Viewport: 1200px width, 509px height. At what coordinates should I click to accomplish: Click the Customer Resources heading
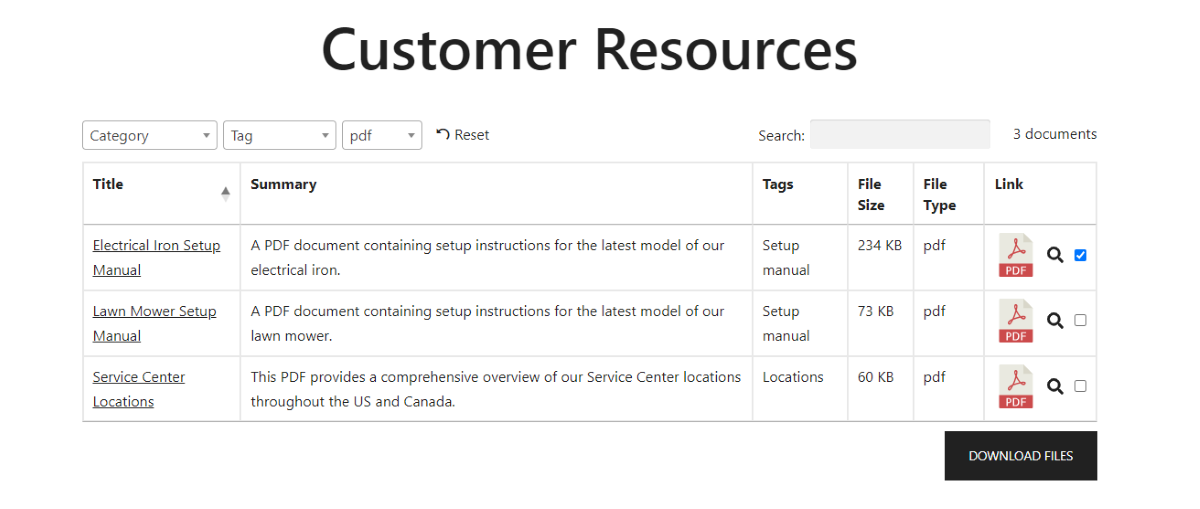pos(590,49)
